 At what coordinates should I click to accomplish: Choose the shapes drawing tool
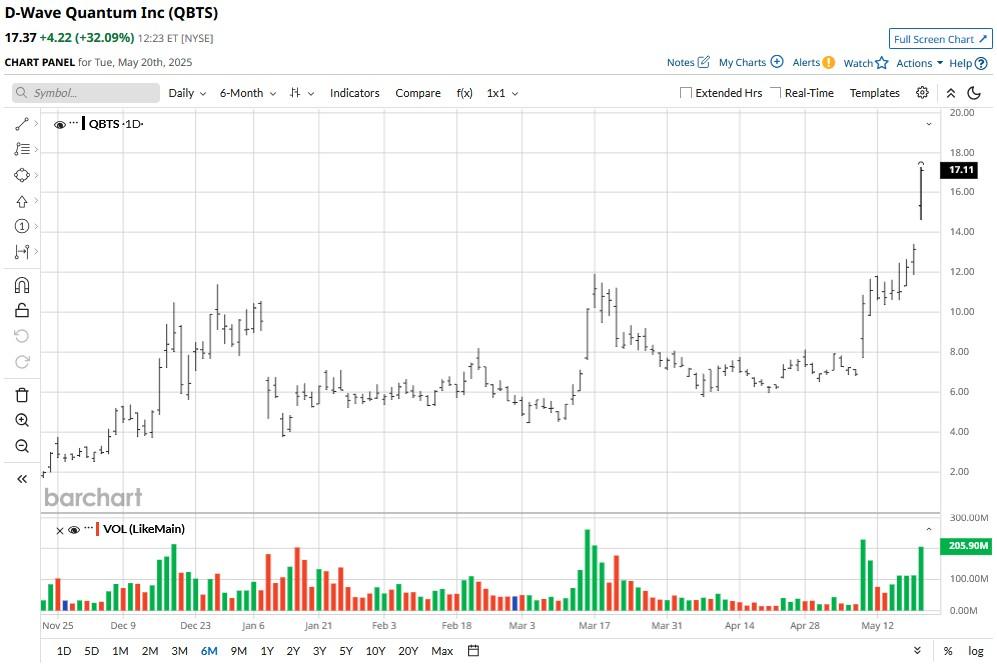tap(22, 175)
